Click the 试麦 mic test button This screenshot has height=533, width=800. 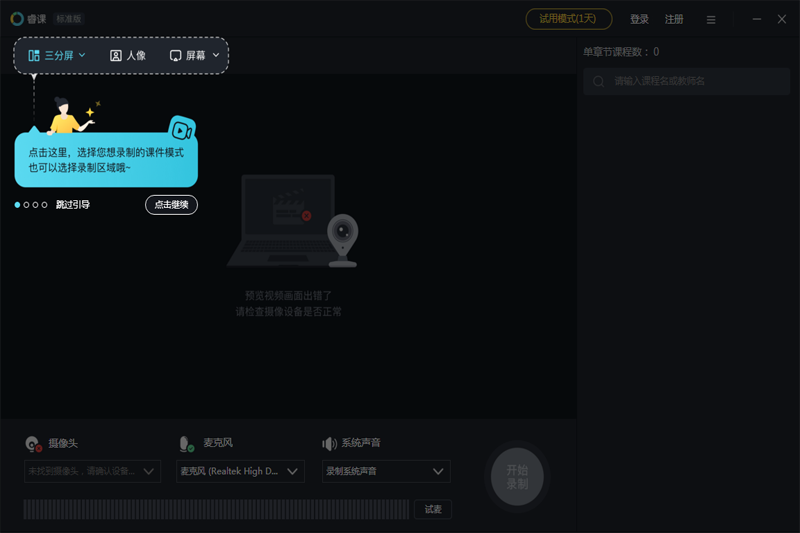pos(432,510)
